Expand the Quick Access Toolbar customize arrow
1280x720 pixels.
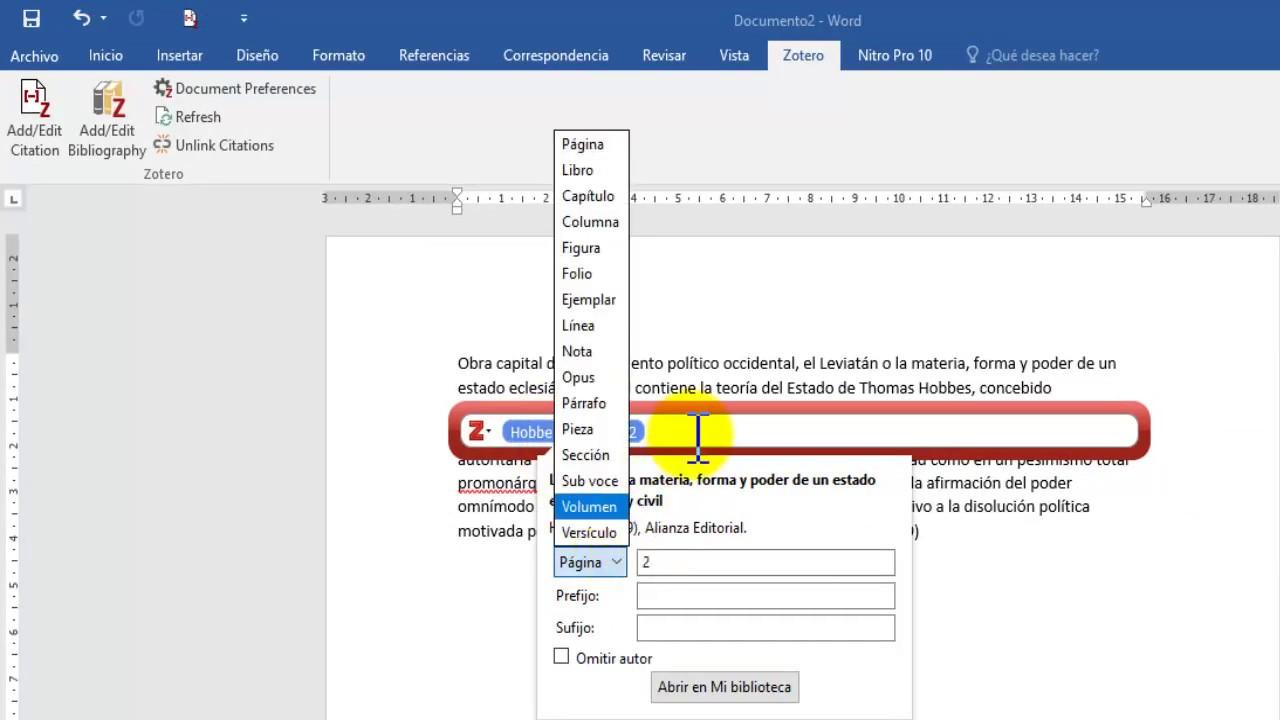243,18
